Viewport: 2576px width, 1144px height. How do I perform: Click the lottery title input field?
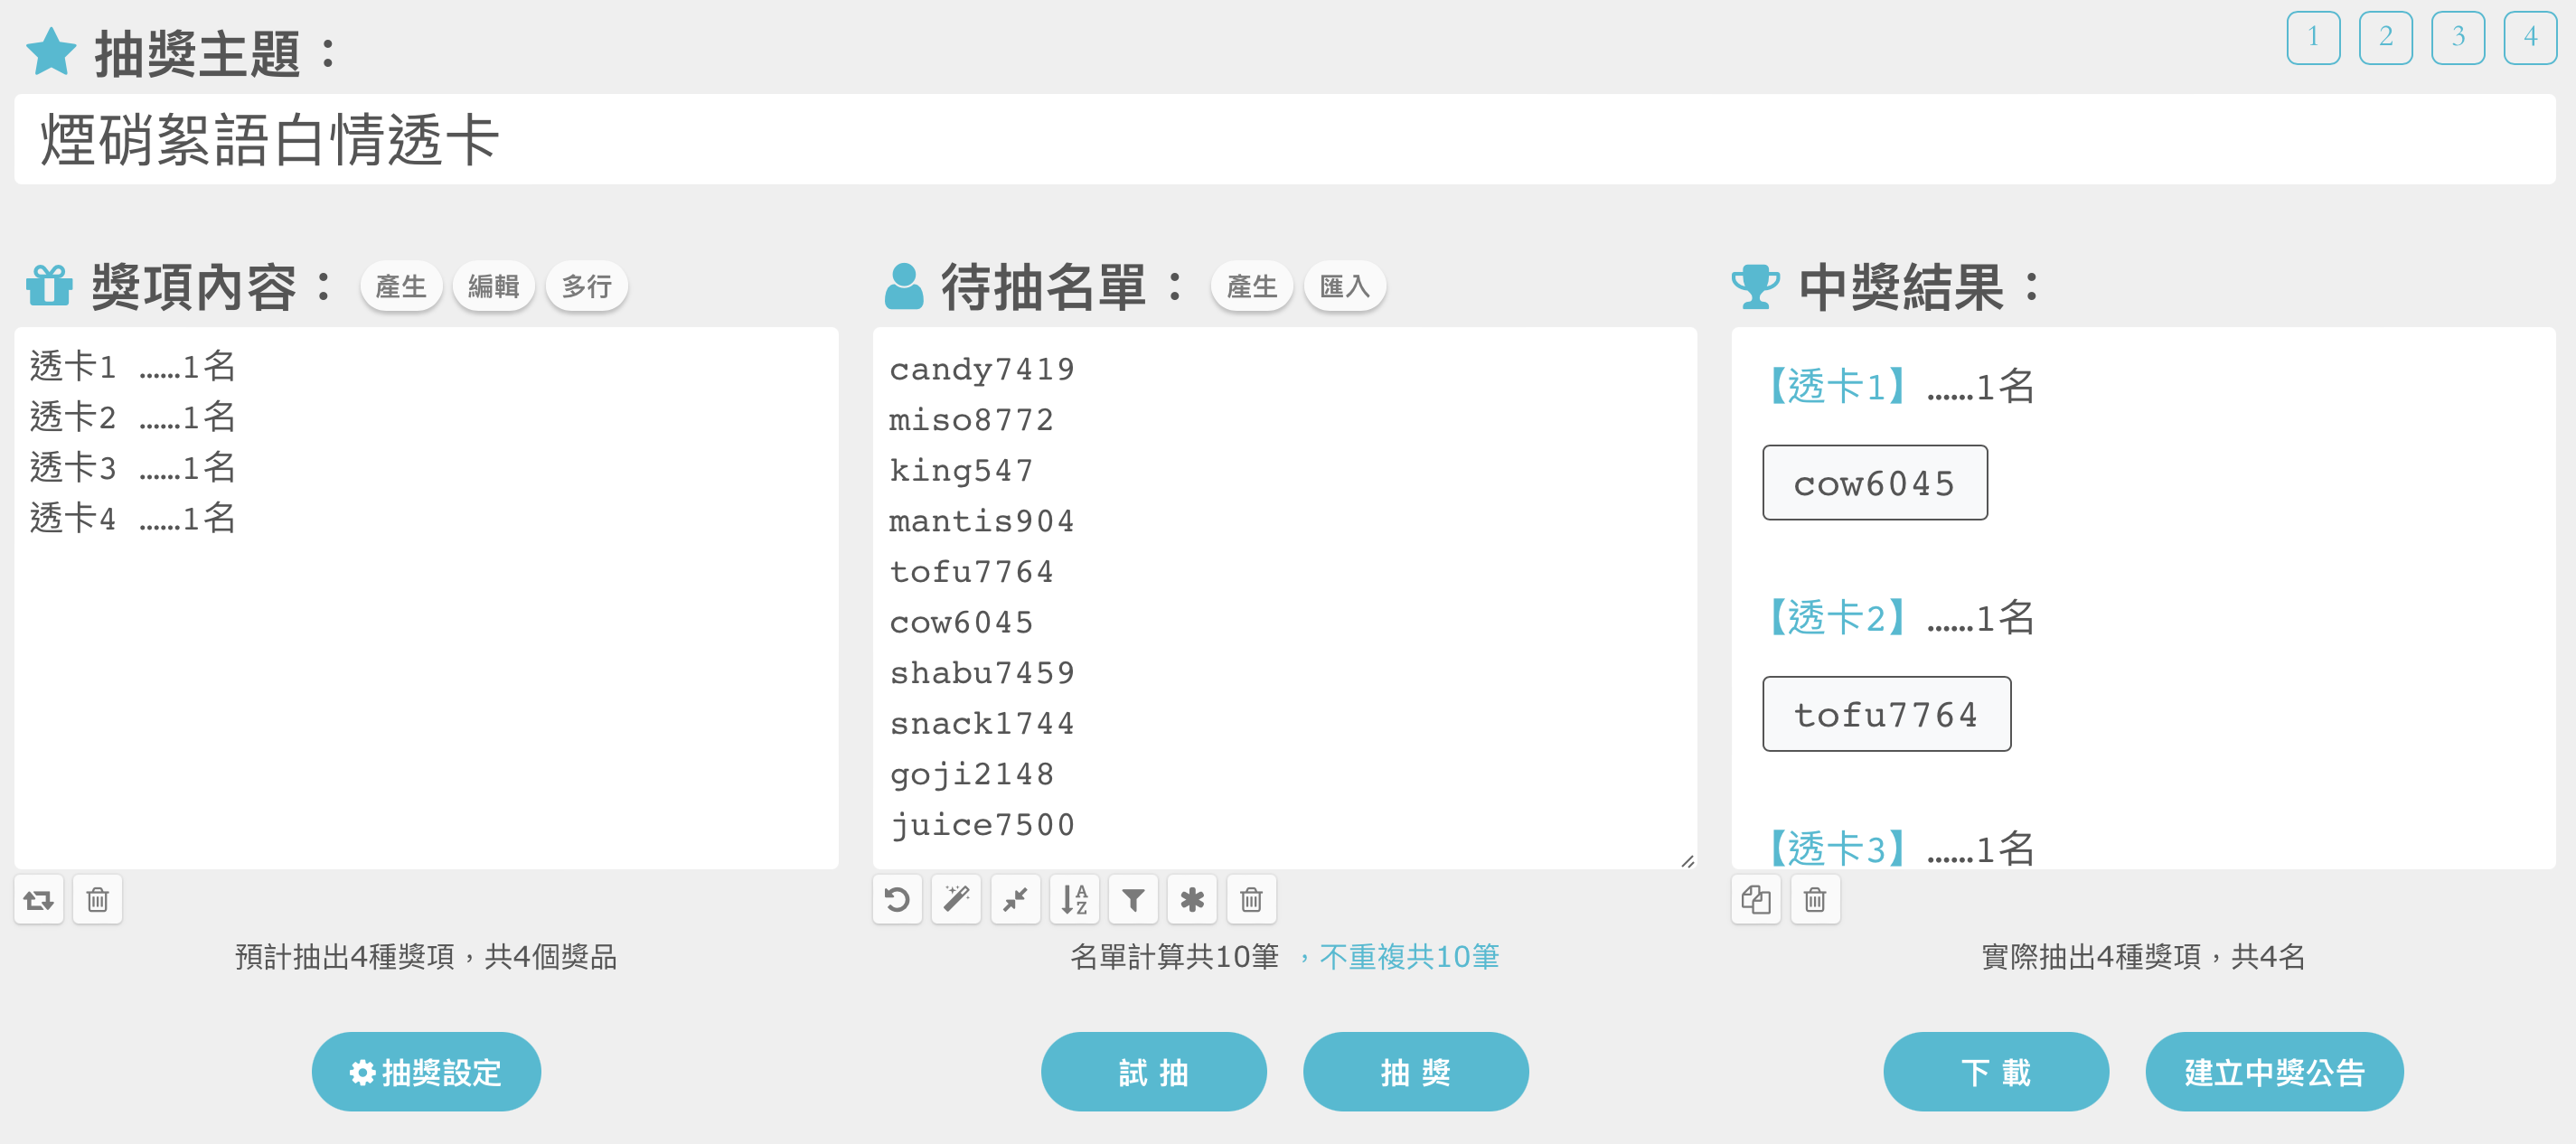pos(1285,139)
